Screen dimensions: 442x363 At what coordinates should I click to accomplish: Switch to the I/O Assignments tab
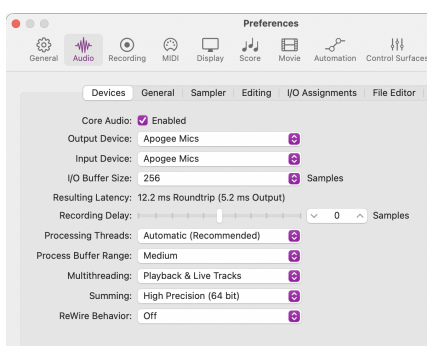tap(322, 93)
